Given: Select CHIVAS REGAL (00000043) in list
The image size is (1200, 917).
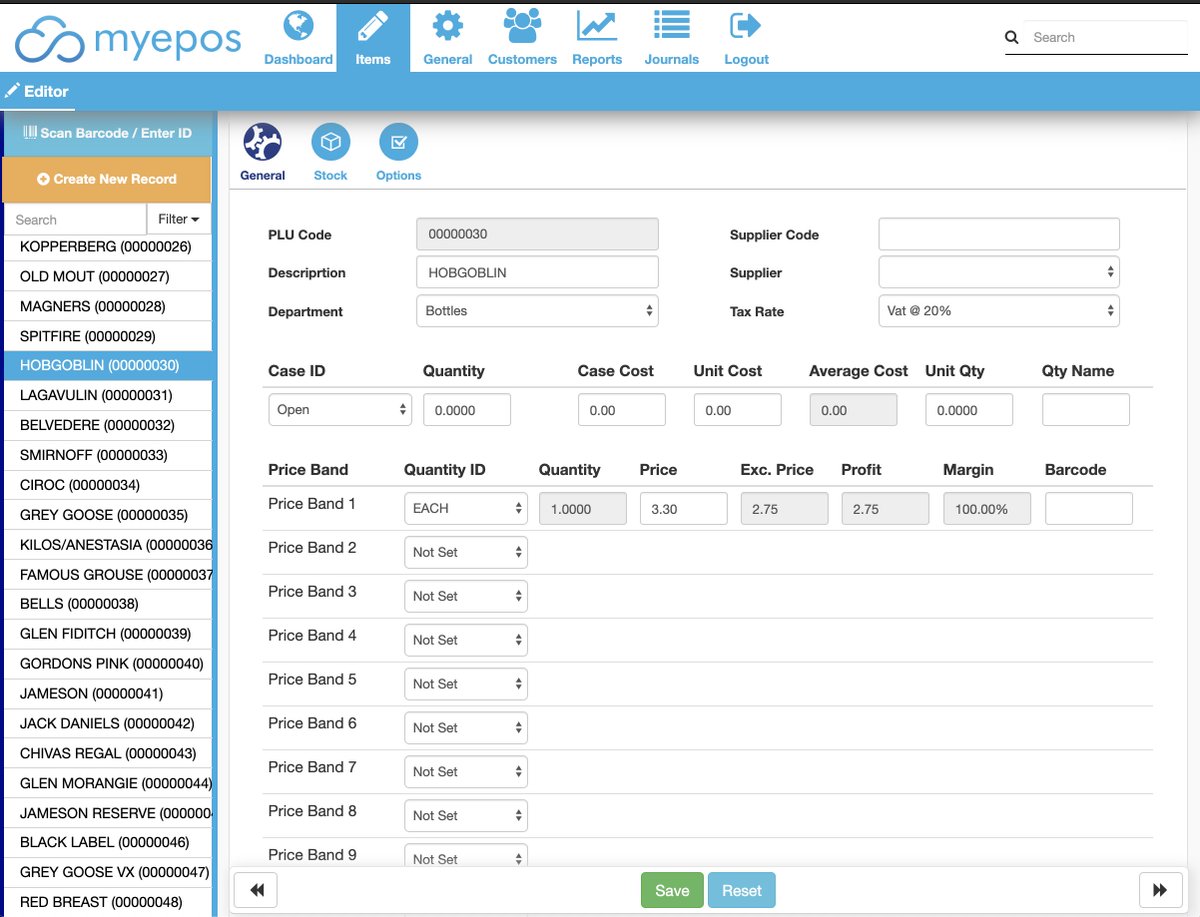Looking at the screenshot, I should [107, 753].
